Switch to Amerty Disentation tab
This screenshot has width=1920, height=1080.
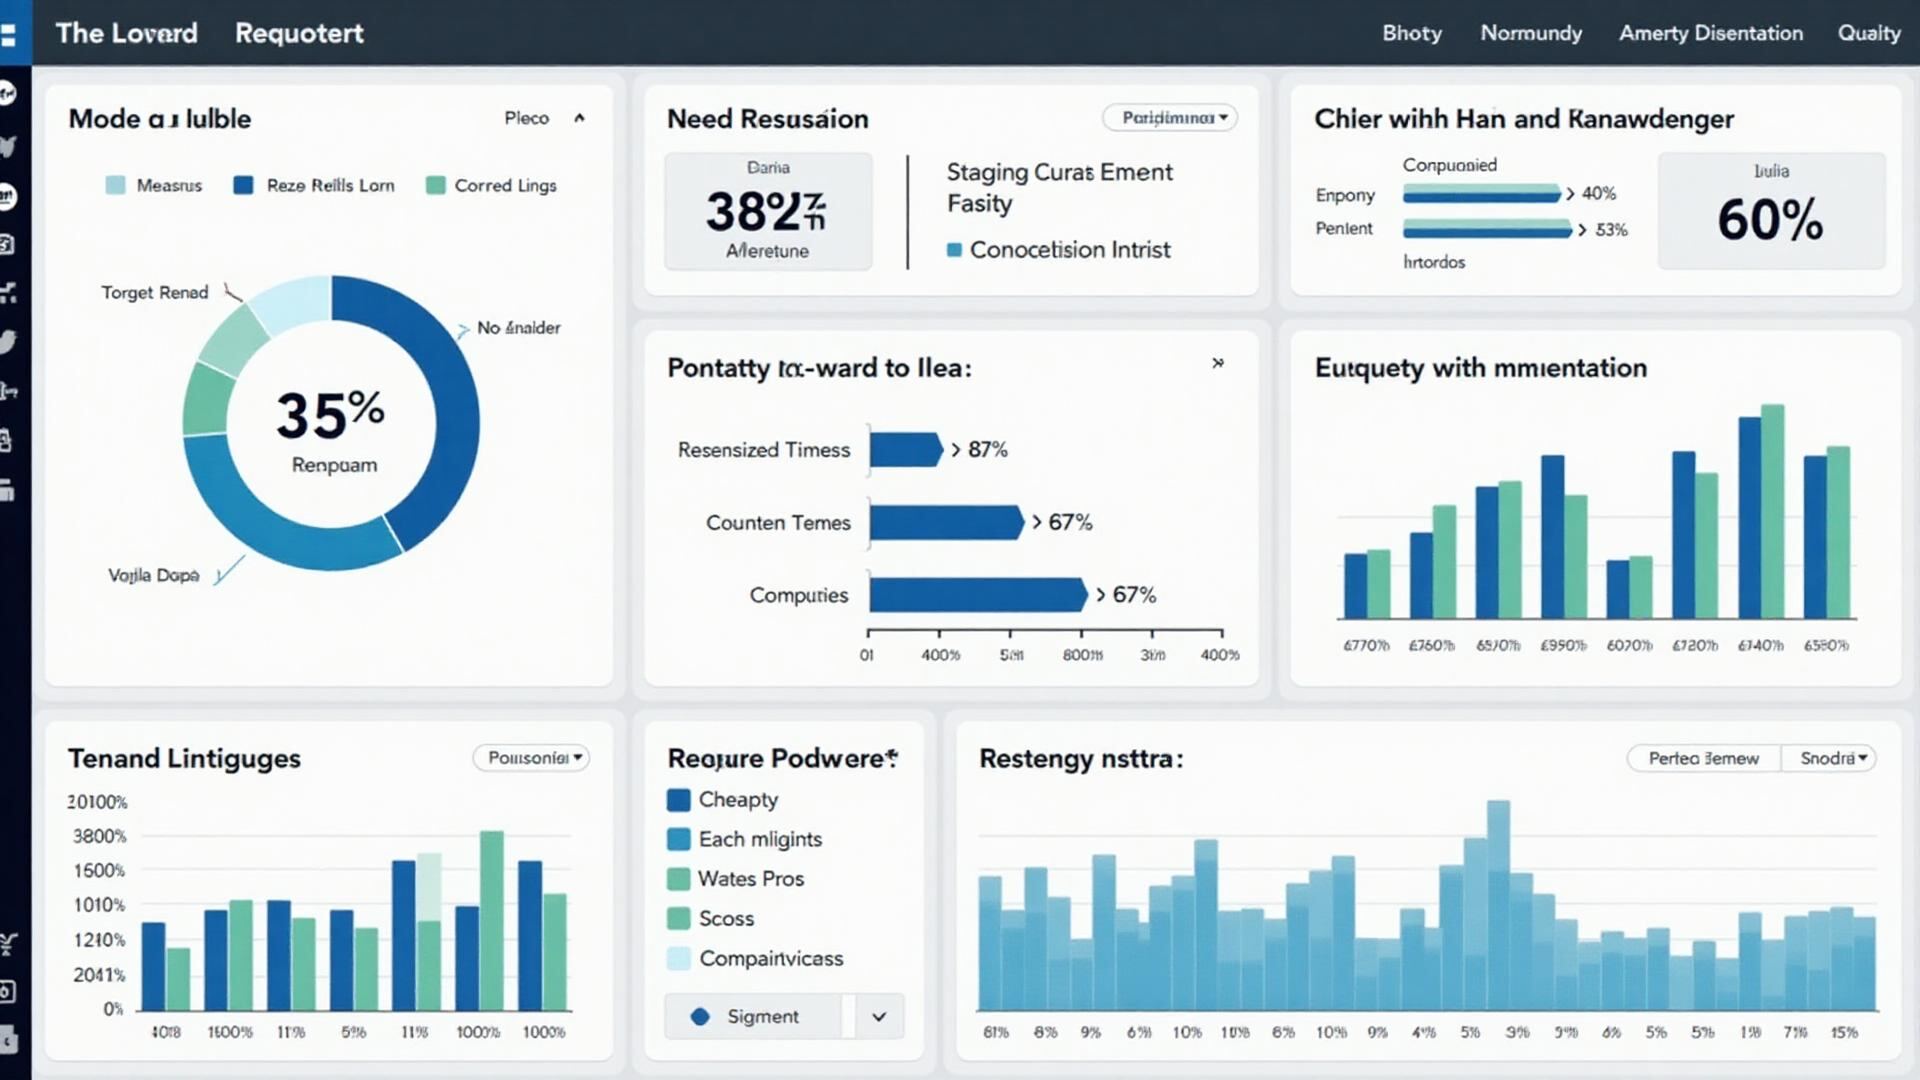click(x=1711, y=33)
